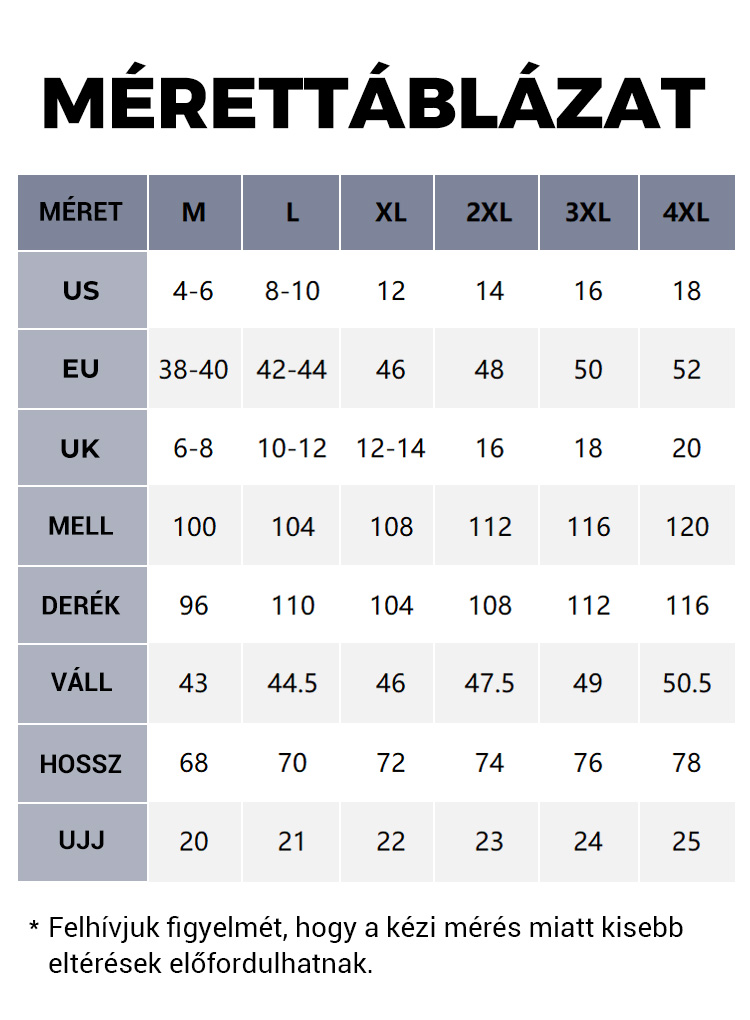Click the waist value 96
The height and width of the screenshot is (1020, 750).
click(x=194, y=605)
